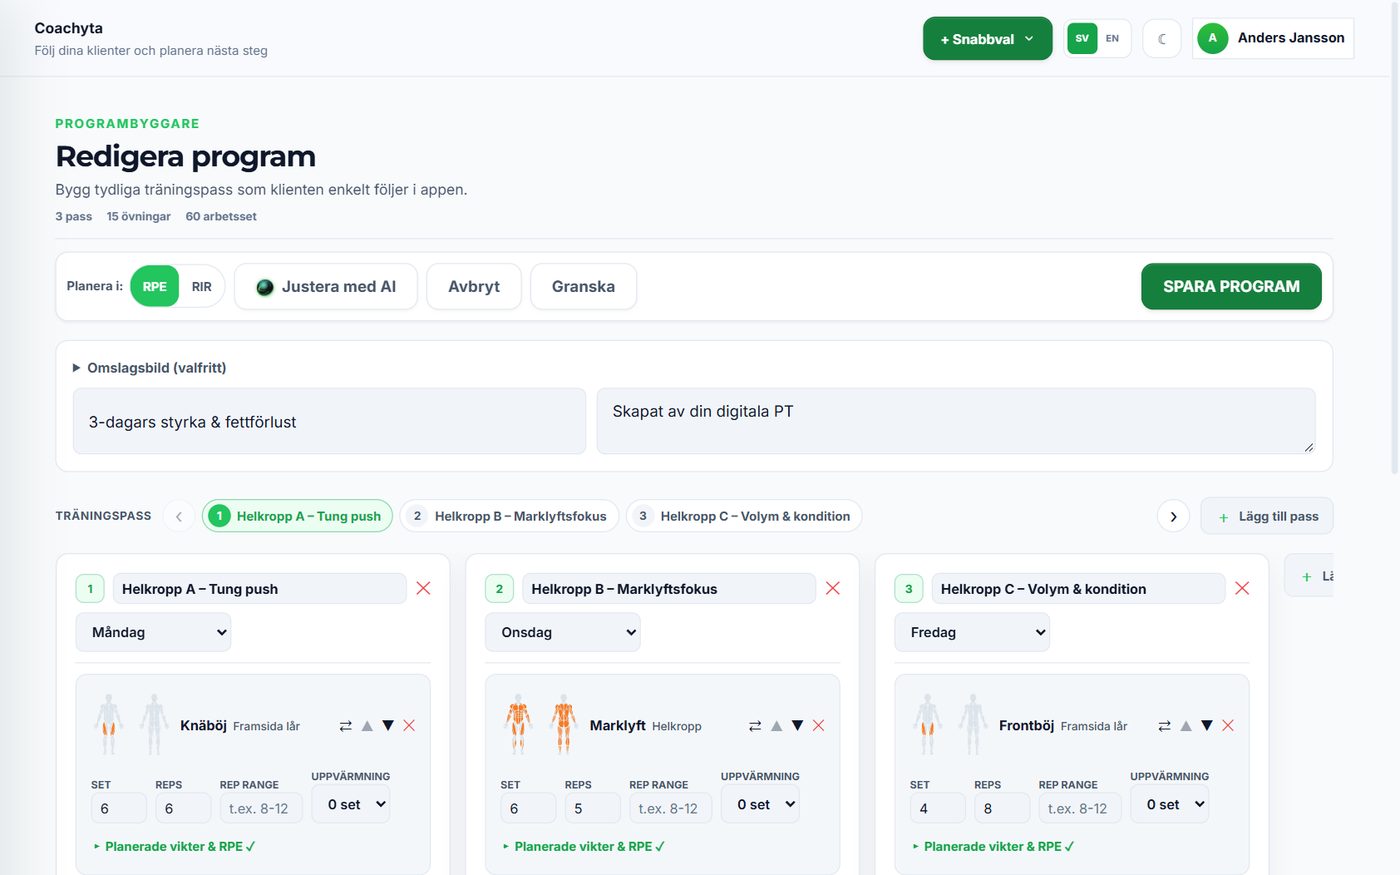1400x875 pixels.
Task: Remove the Frontböj exercise
Action: pyautogui.click(x=1228, y=726)
